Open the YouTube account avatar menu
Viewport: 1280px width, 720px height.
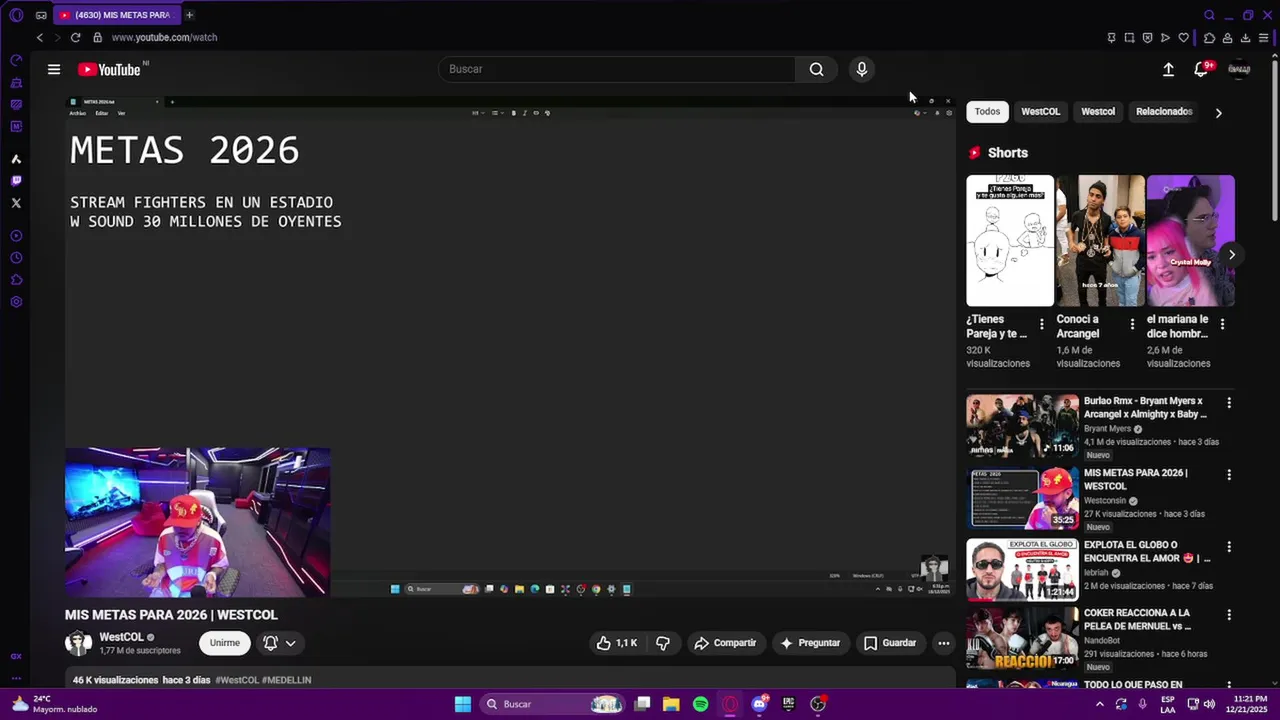pos(1239,69)
